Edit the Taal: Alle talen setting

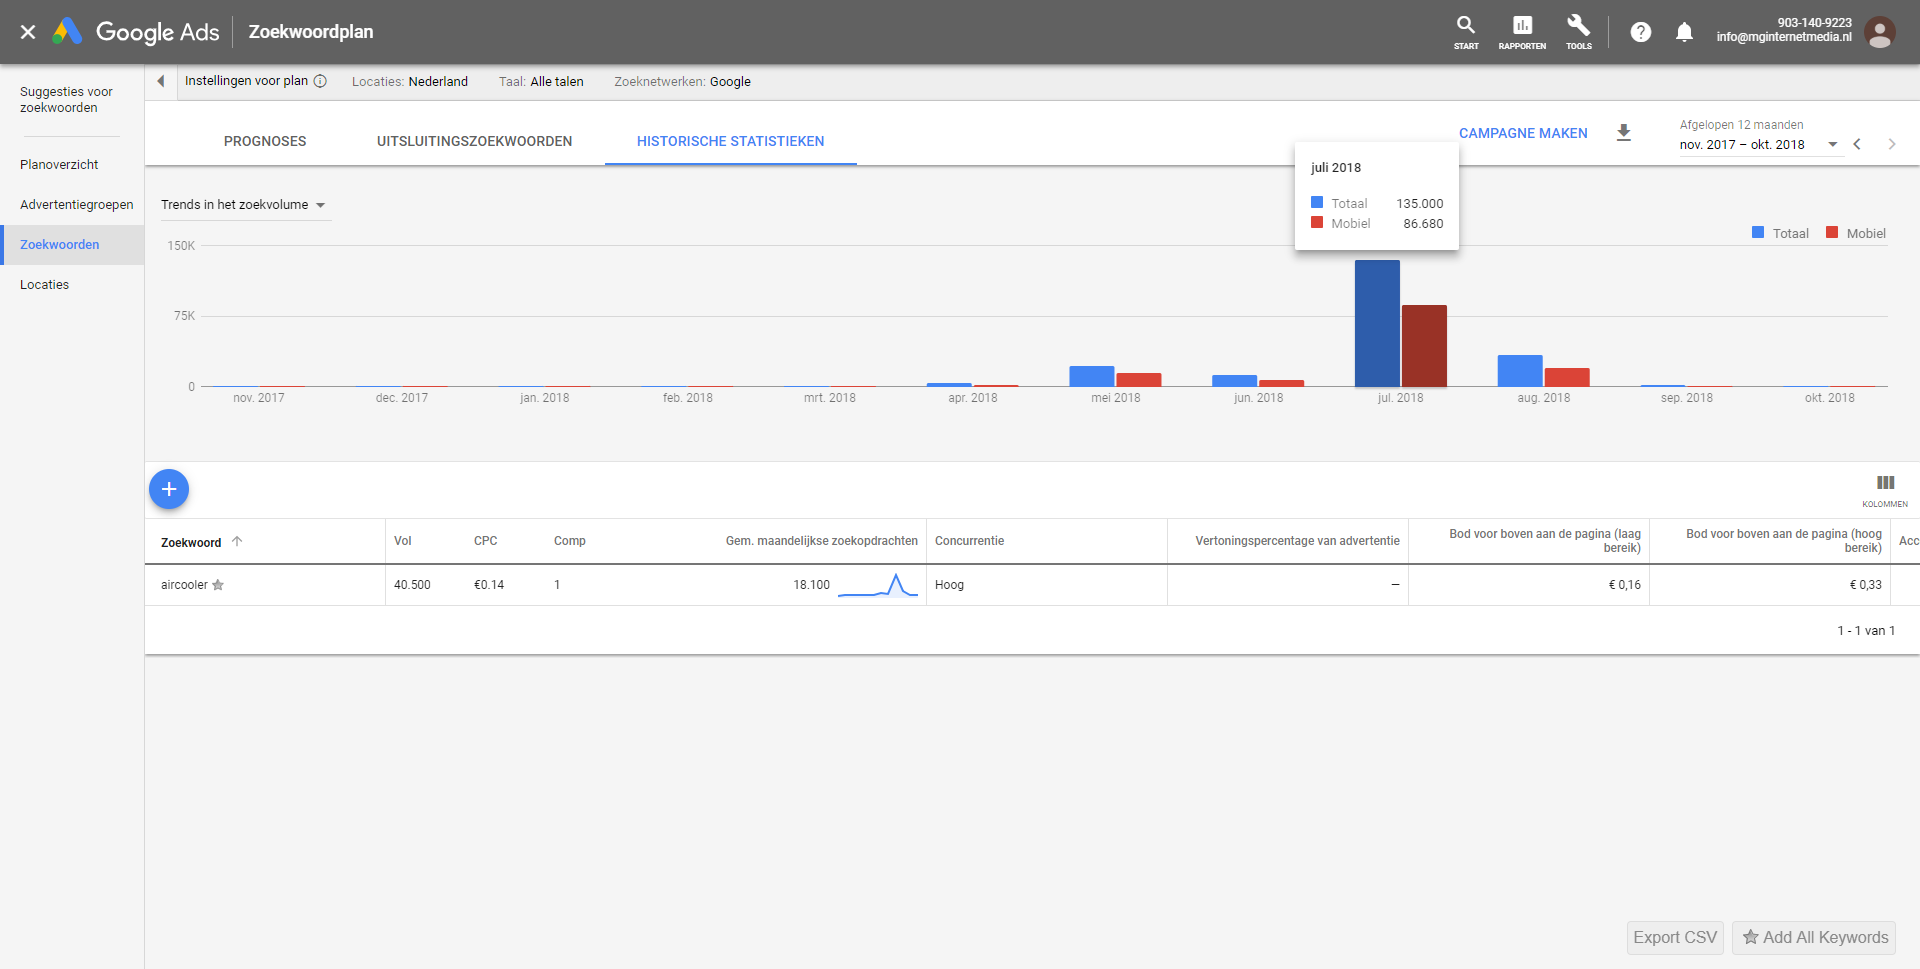pyautogui.click(x=541, y=82)
